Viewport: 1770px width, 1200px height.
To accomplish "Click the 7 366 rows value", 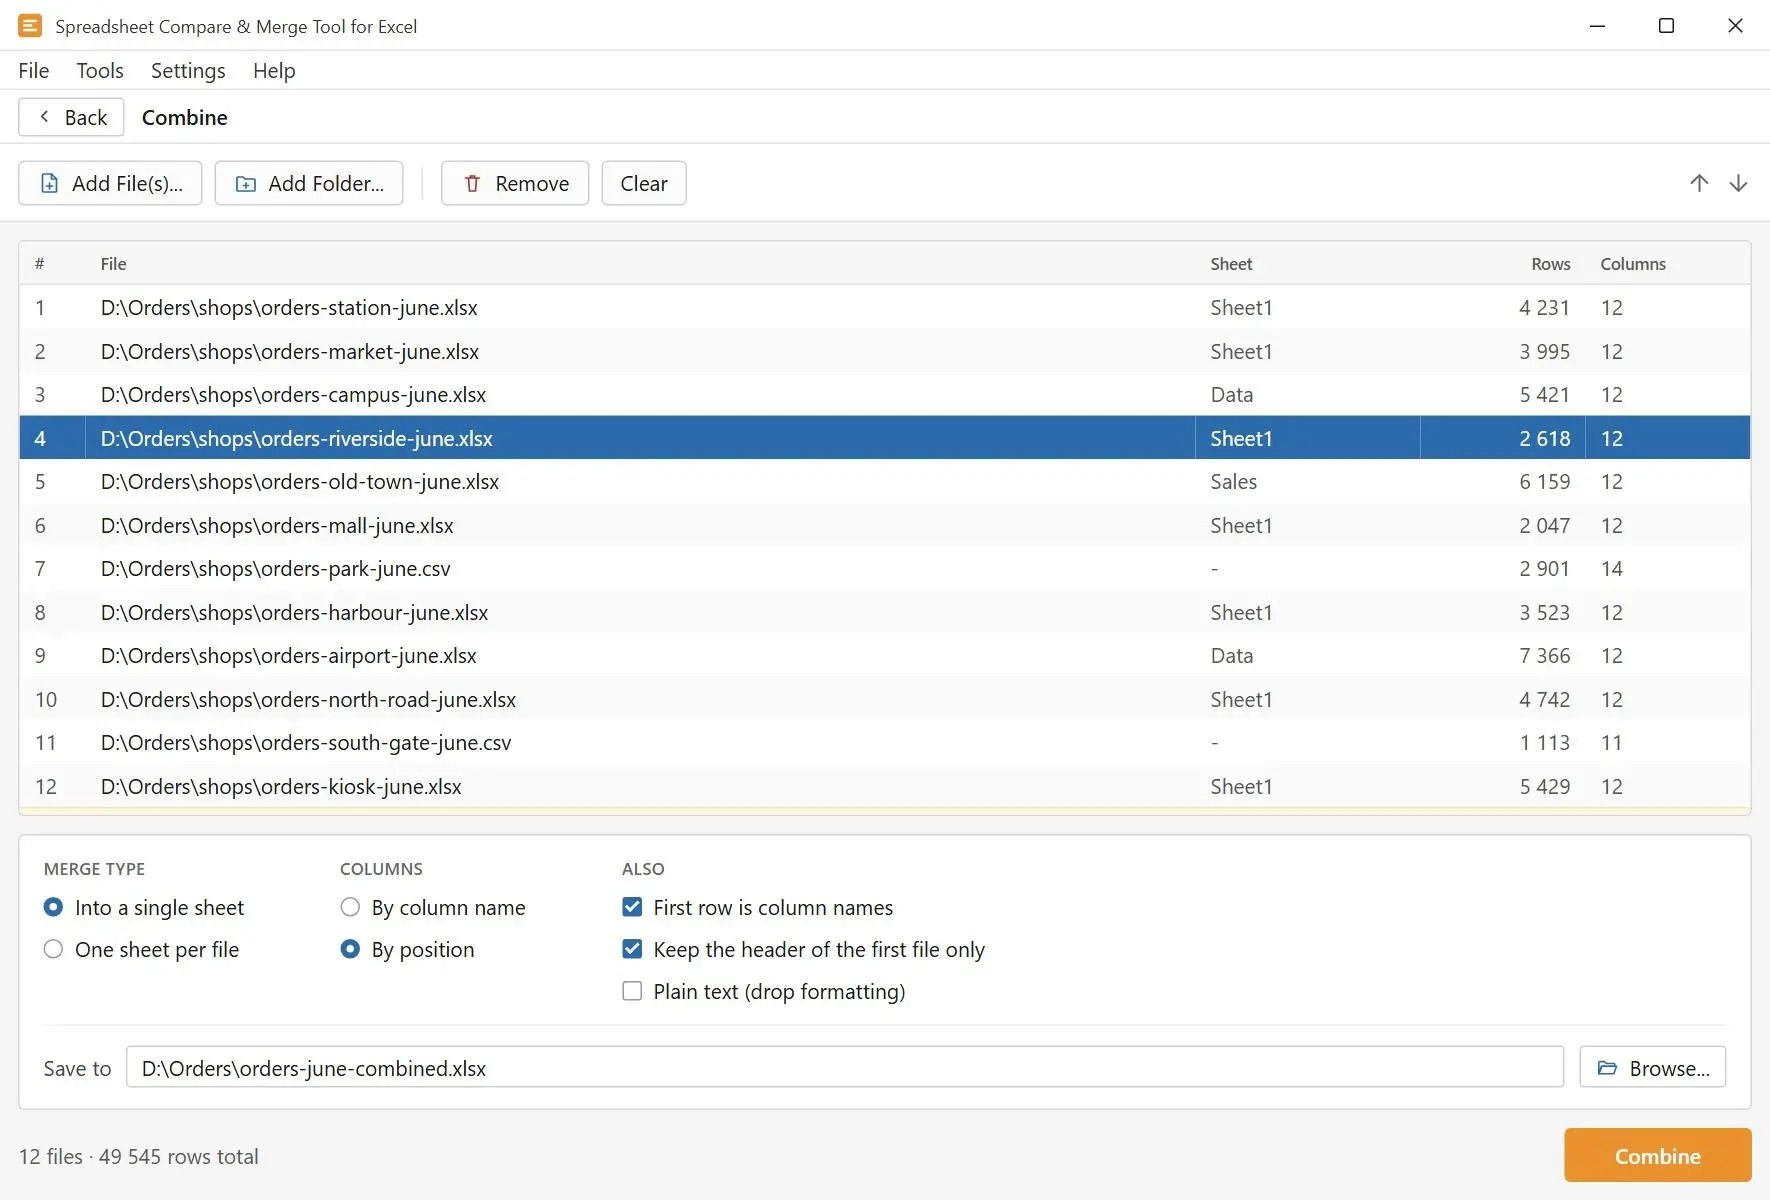I will [1544, 655].
